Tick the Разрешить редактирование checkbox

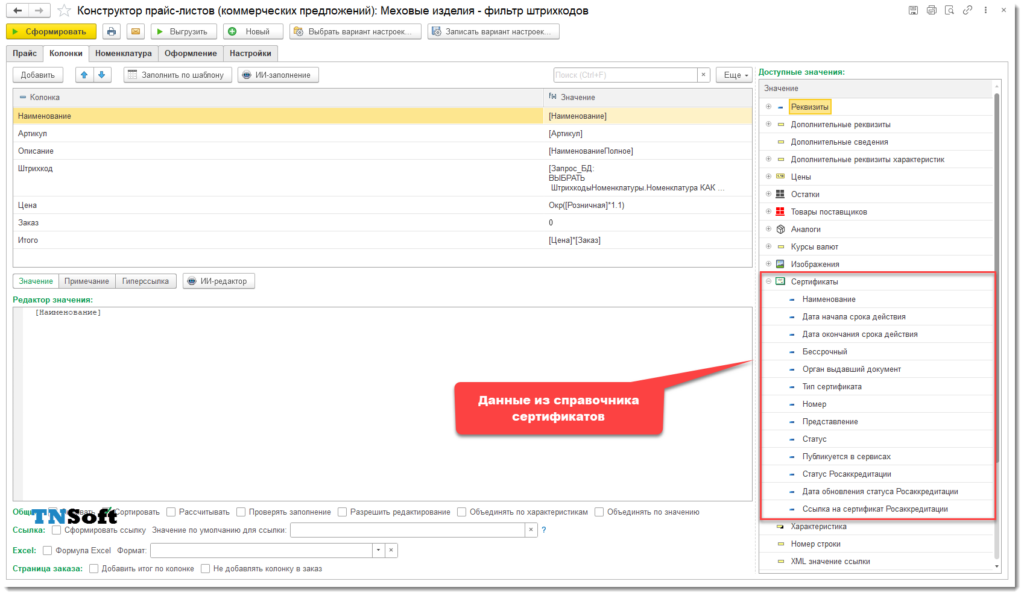tap(342, 512)
